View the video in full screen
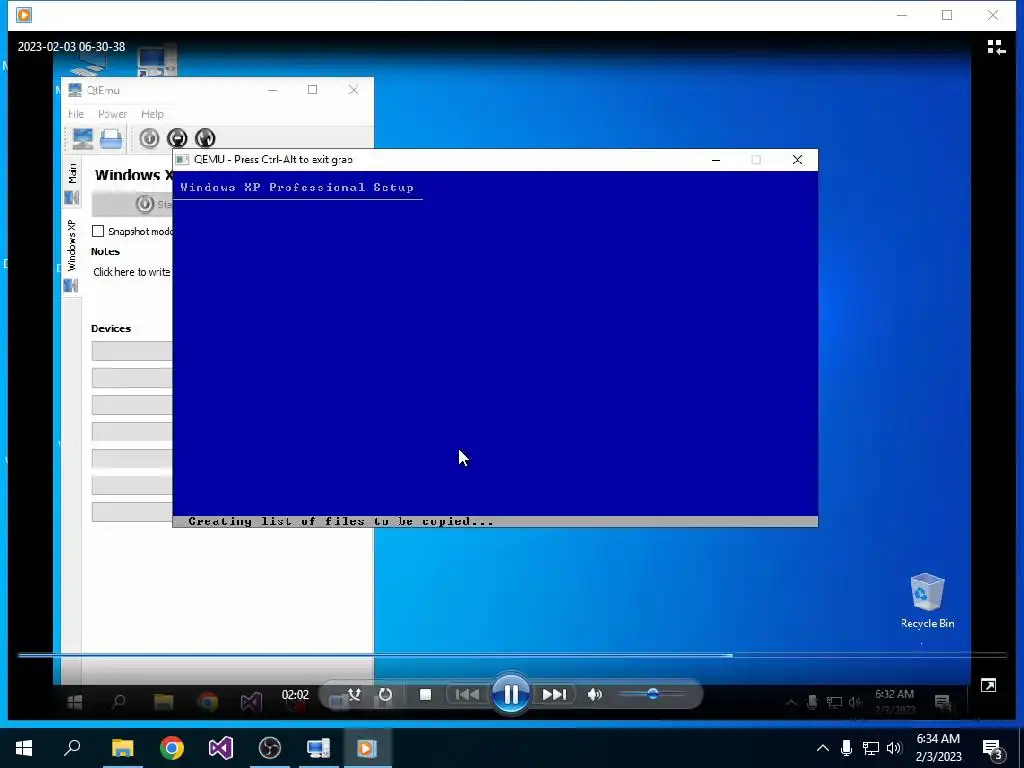Viewport: 1024px width, 768px height. pos(988,685)
